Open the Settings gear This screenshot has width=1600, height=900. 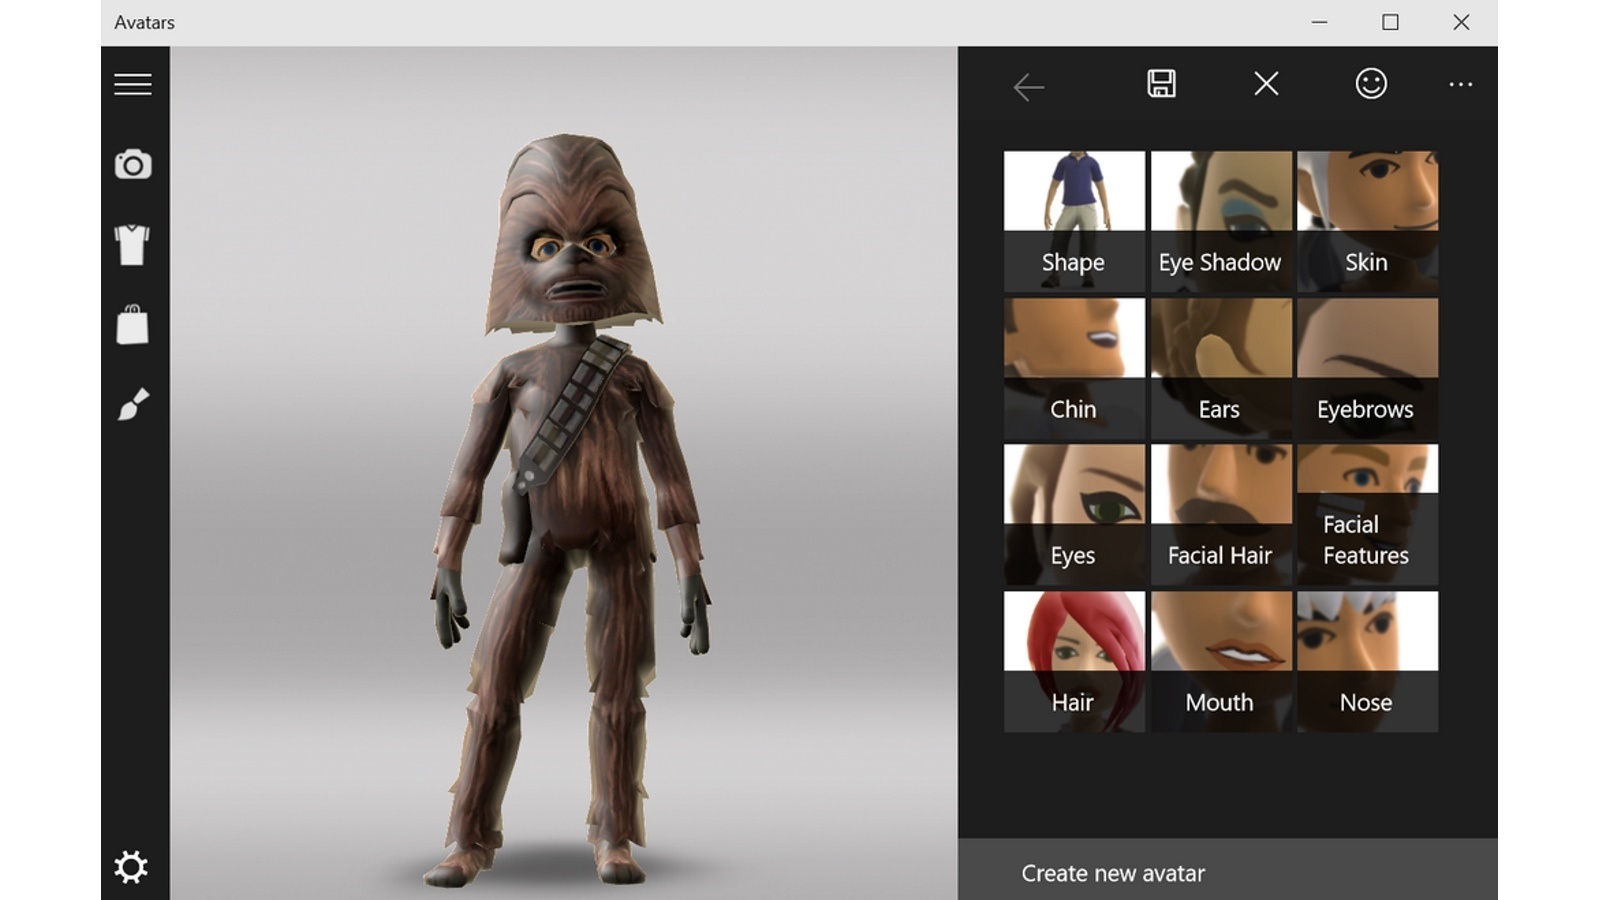click(131, 866)
